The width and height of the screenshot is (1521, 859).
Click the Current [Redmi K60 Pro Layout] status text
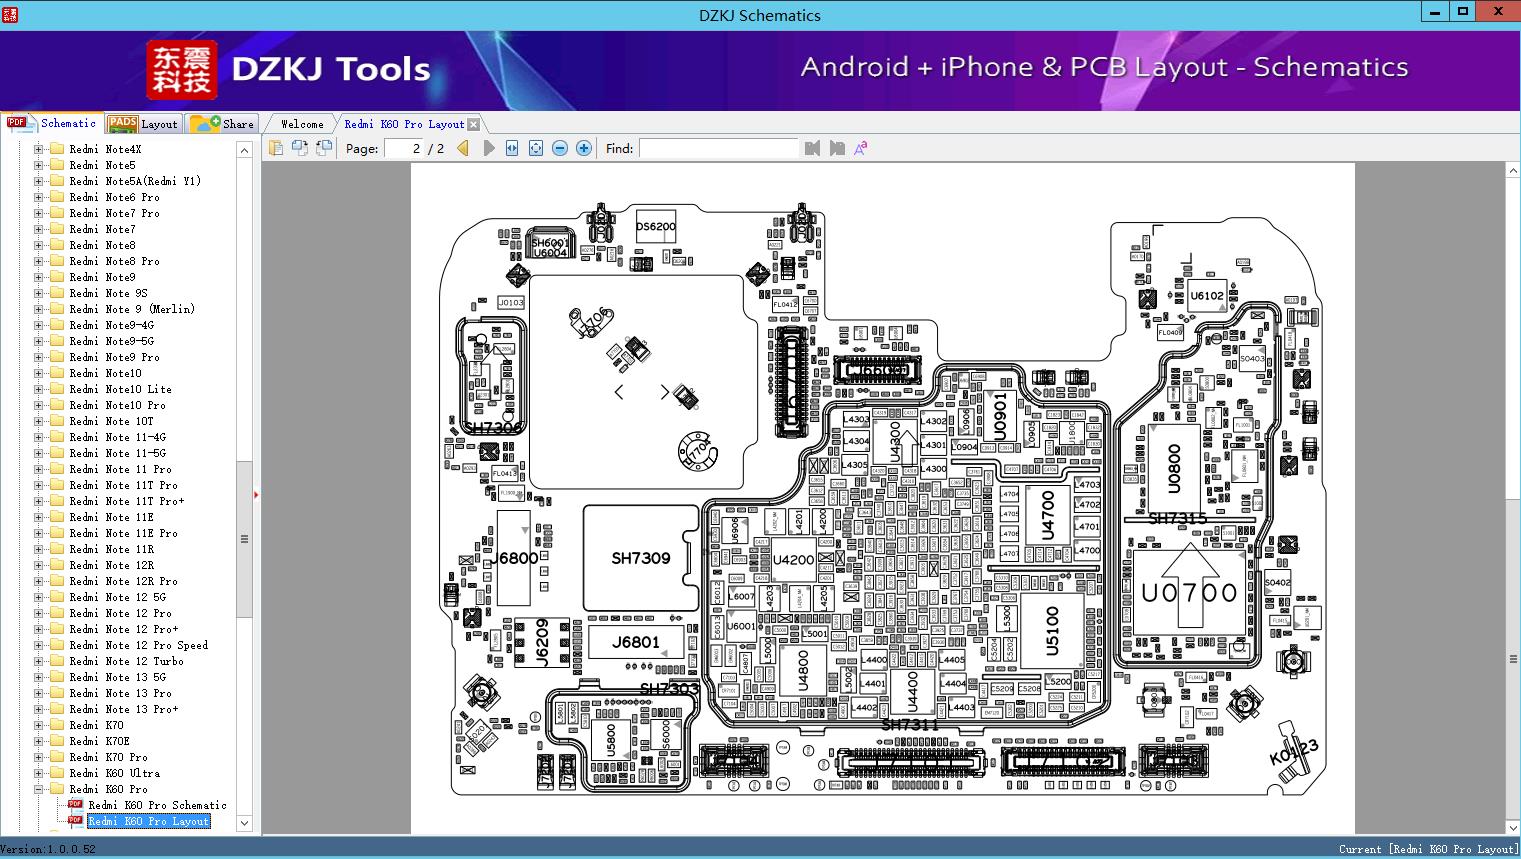[x=1428, y=849]
